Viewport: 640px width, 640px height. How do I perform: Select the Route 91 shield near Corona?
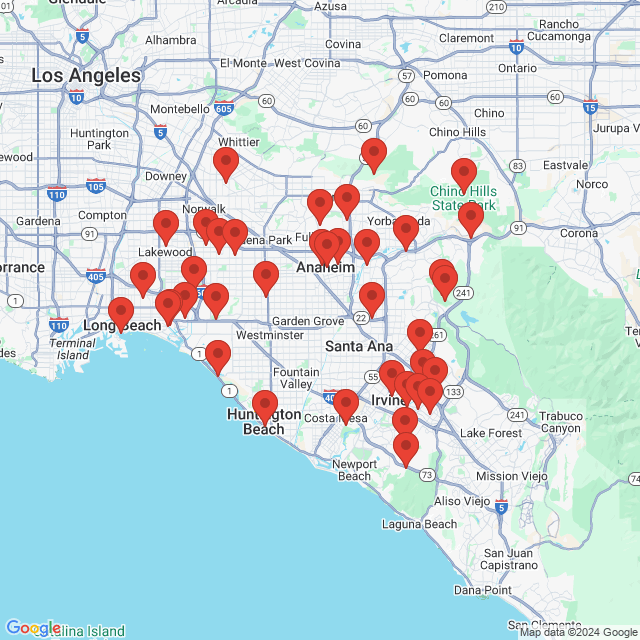coord(518,228)
